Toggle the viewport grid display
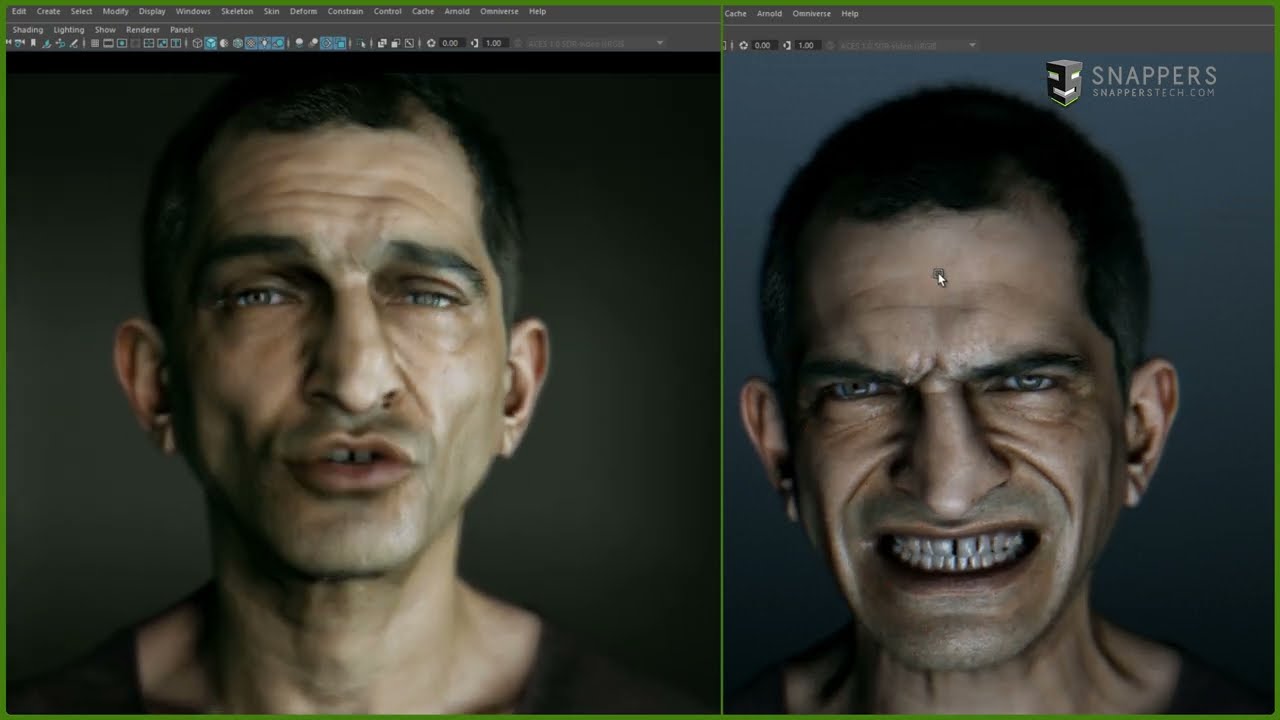 [x=95, y=43]
